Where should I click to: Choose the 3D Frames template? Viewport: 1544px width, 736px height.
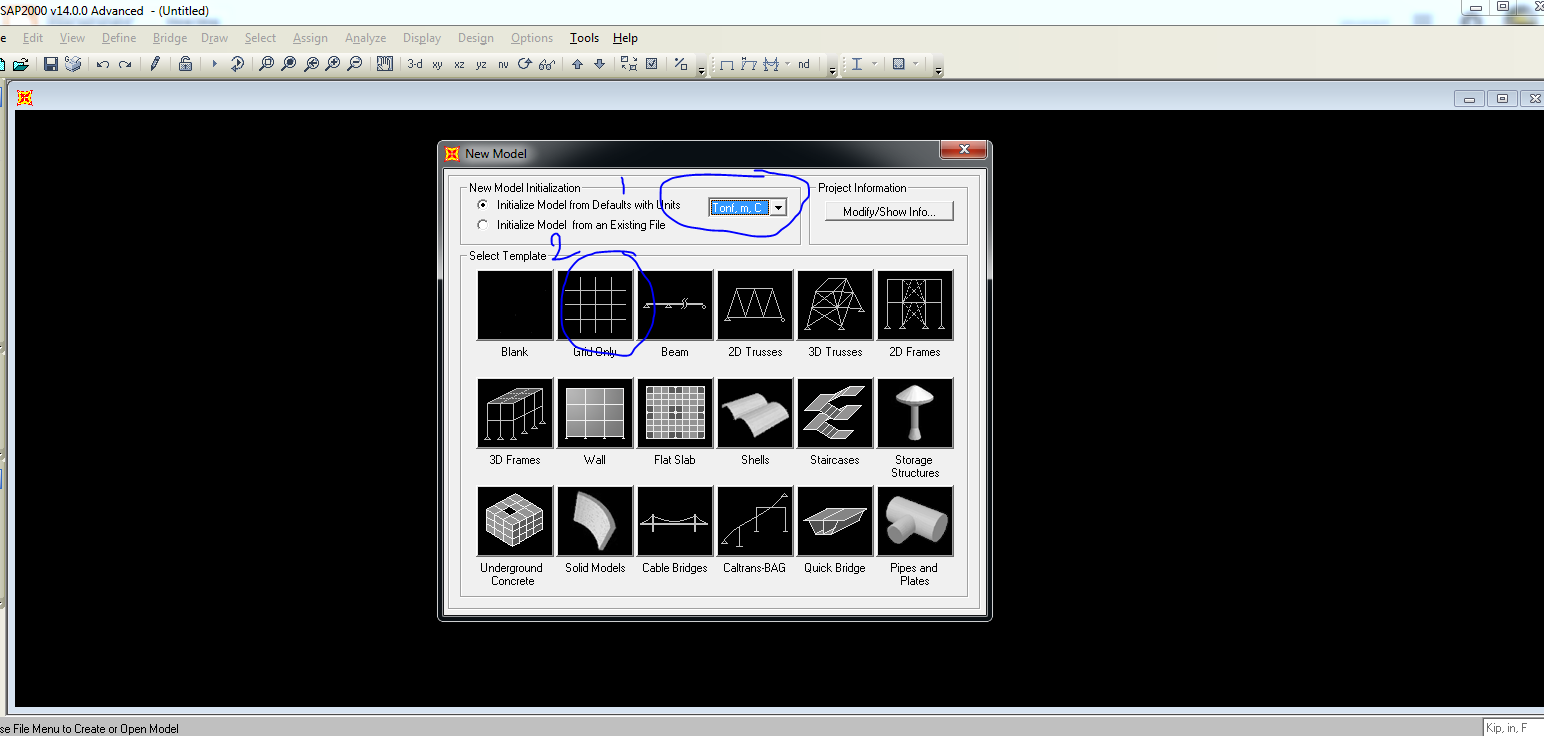(x=515, y=413)
